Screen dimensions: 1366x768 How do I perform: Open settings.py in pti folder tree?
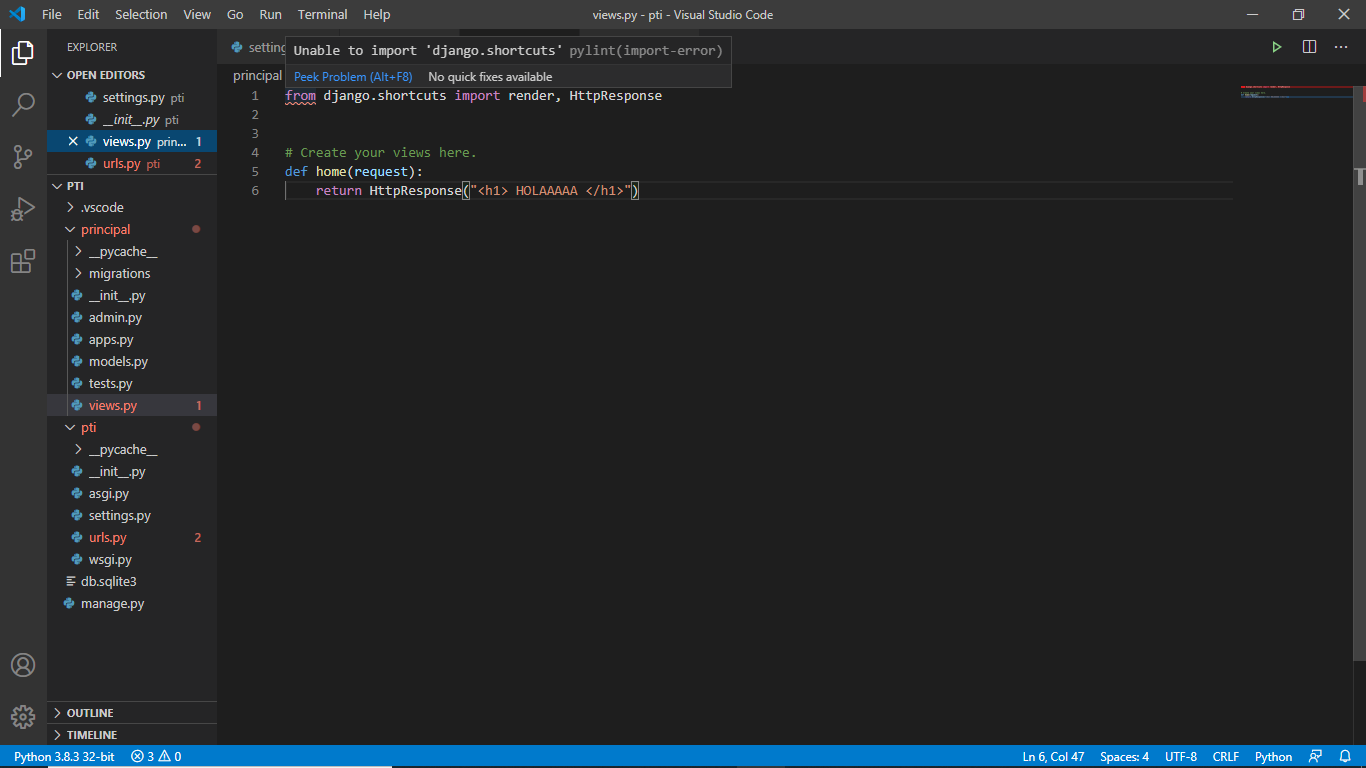(132, 515)
